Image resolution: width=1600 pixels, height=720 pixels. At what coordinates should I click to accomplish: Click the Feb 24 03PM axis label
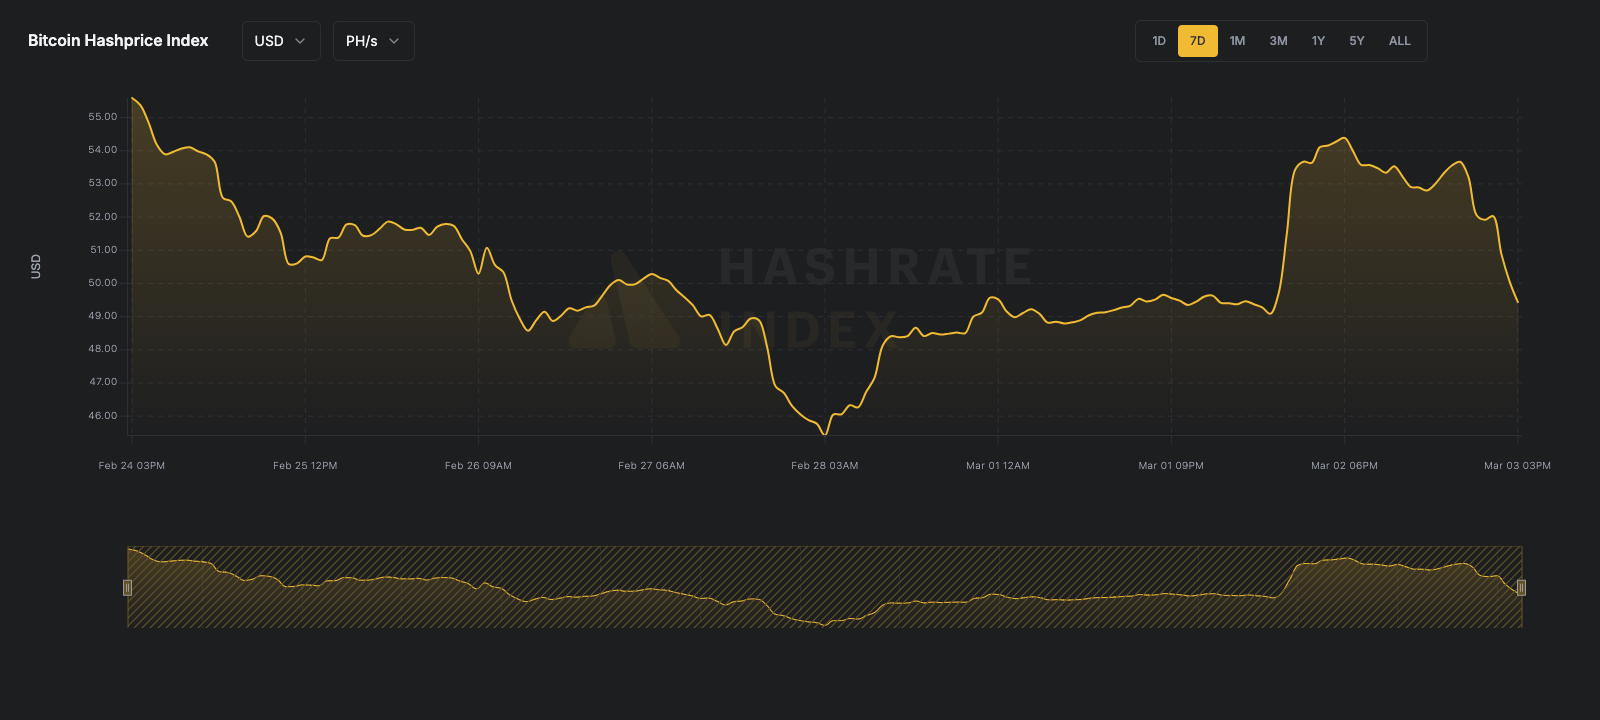coord(132,466)
